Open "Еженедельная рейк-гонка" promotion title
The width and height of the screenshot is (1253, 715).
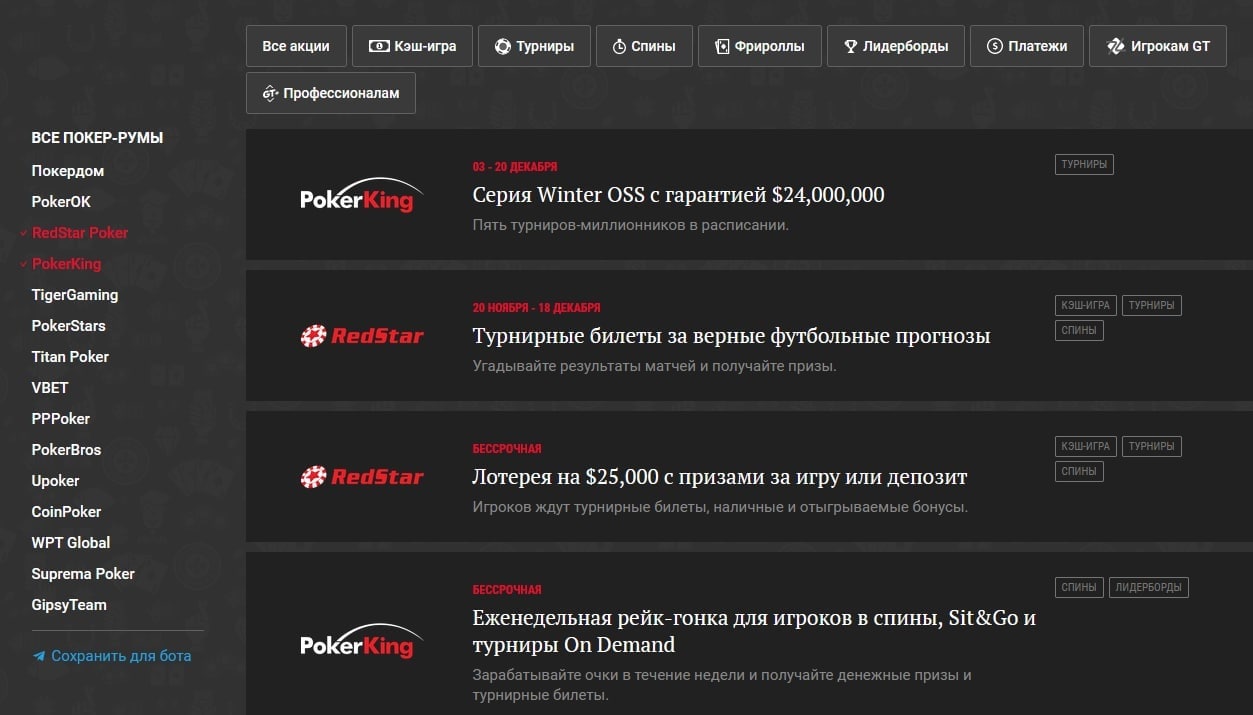754,631
